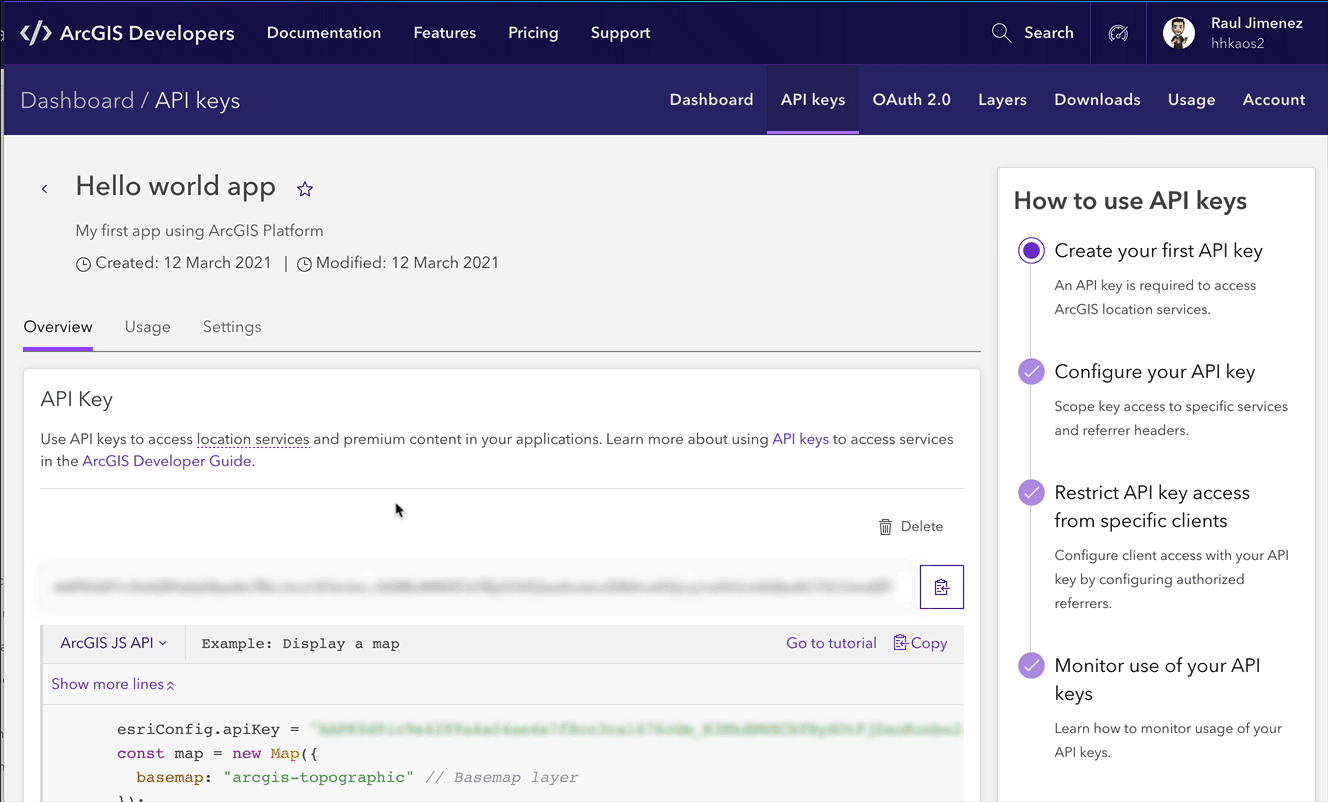Open the ArcGIS JS API dropdown
The height and width of the screenshot is (802, 1328).
(x=113, y=643)
